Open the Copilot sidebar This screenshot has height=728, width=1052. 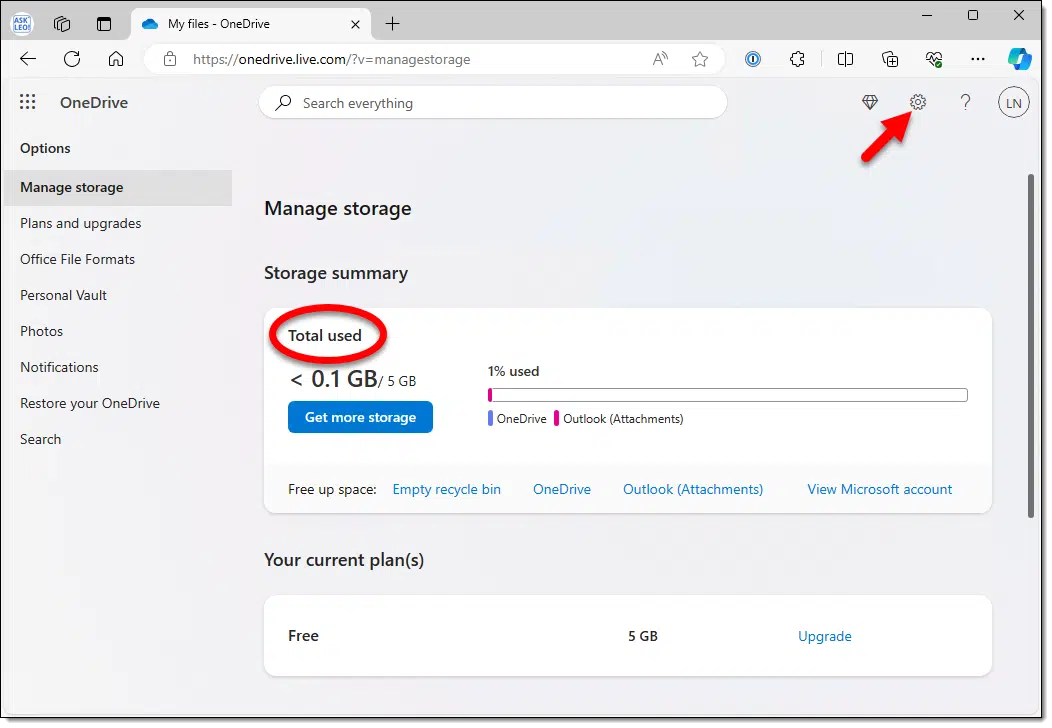click(1020, 59)
